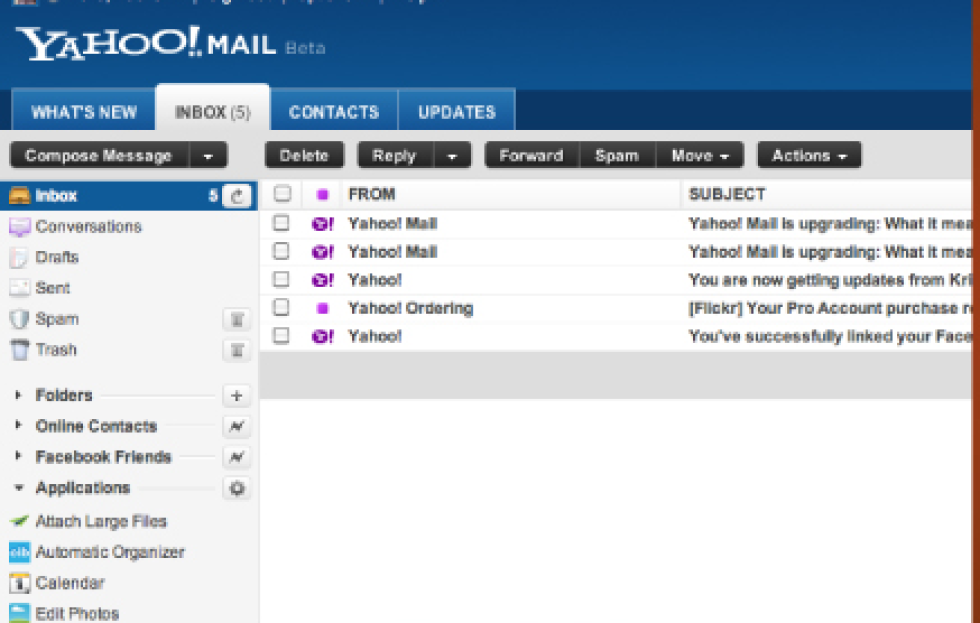Open Applications settings gear icon
Viewport: 980px width, 623px height.
click(236, 489)
